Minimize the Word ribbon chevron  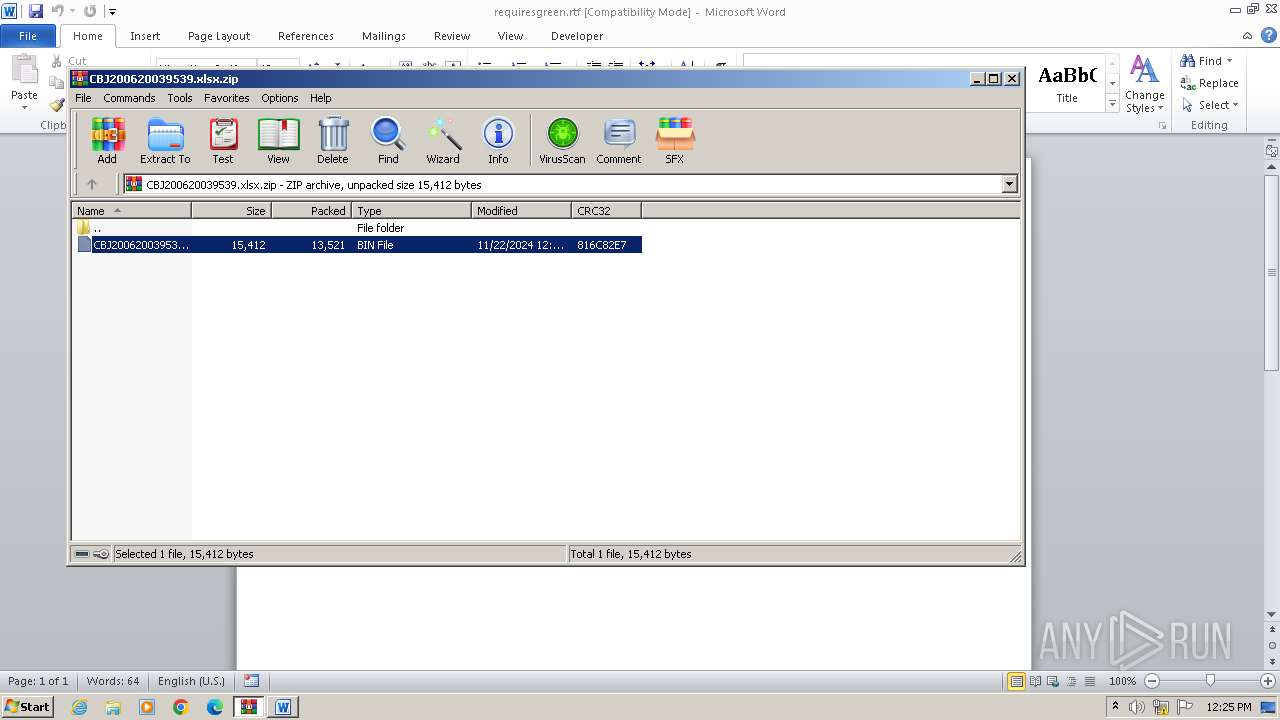(x=1249, y=35)
